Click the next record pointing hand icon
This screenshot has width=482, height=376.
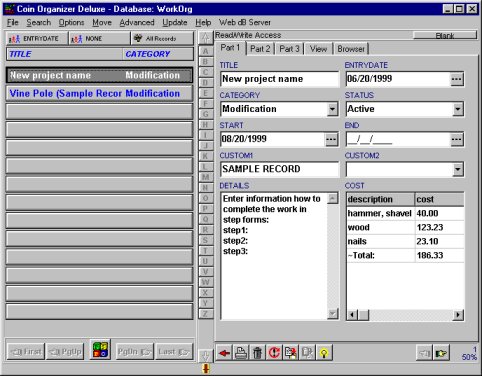point(441,353)
